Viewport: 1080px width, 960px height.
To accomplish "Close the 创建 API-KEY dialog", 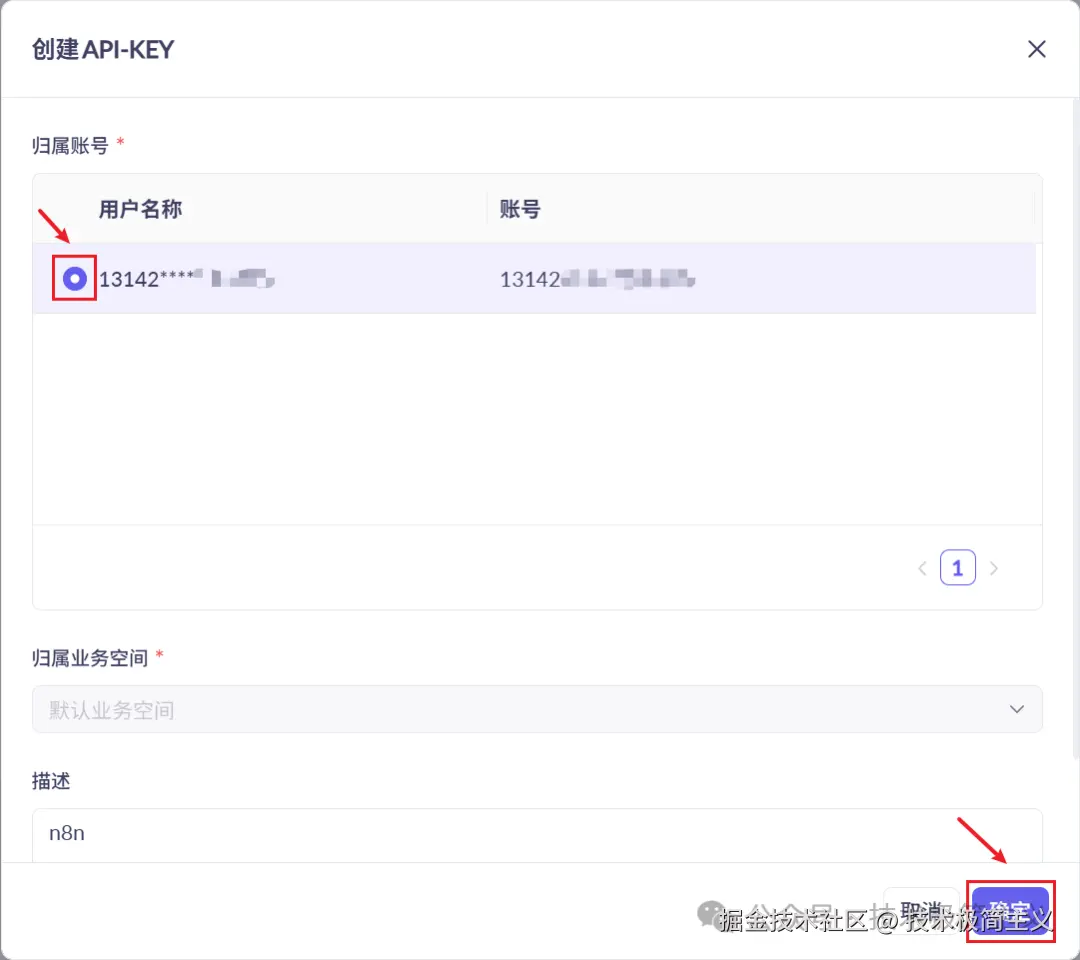I will pyautogui.click(x=1037, y=49).
